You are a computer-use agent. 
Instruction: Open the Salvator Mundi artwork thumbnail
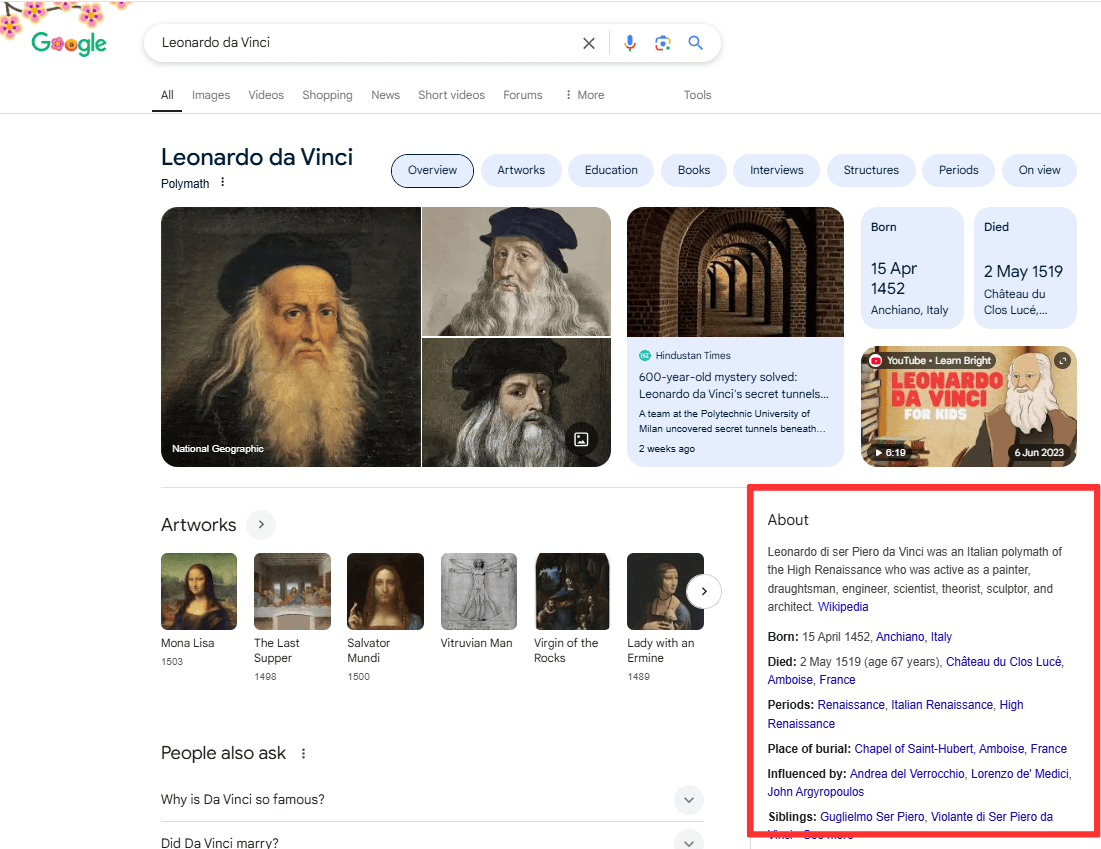coord(385,591)
